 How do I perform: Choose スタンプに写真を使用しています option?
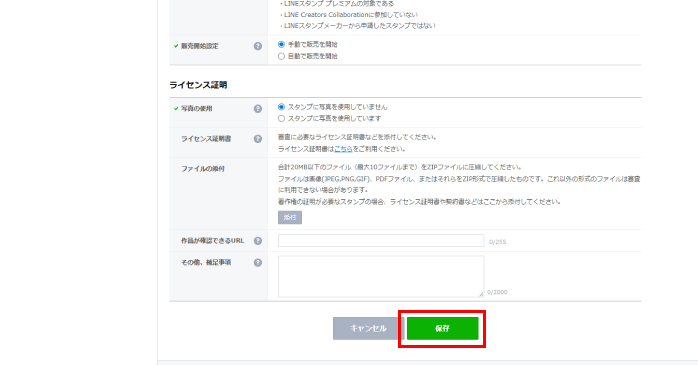pyautogui.click(x=281, y=118)
